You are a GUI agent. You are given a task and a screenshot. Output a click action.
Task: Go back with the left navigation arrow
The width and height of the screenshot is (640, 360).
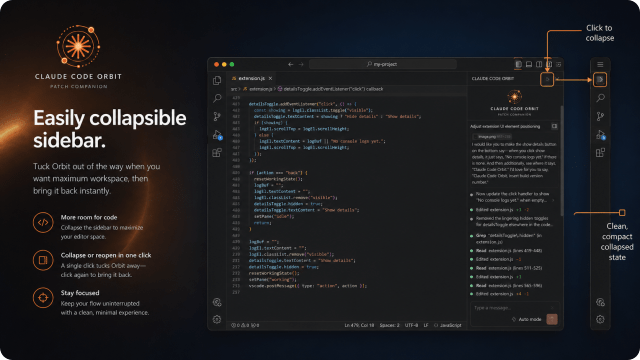point(291,64)
